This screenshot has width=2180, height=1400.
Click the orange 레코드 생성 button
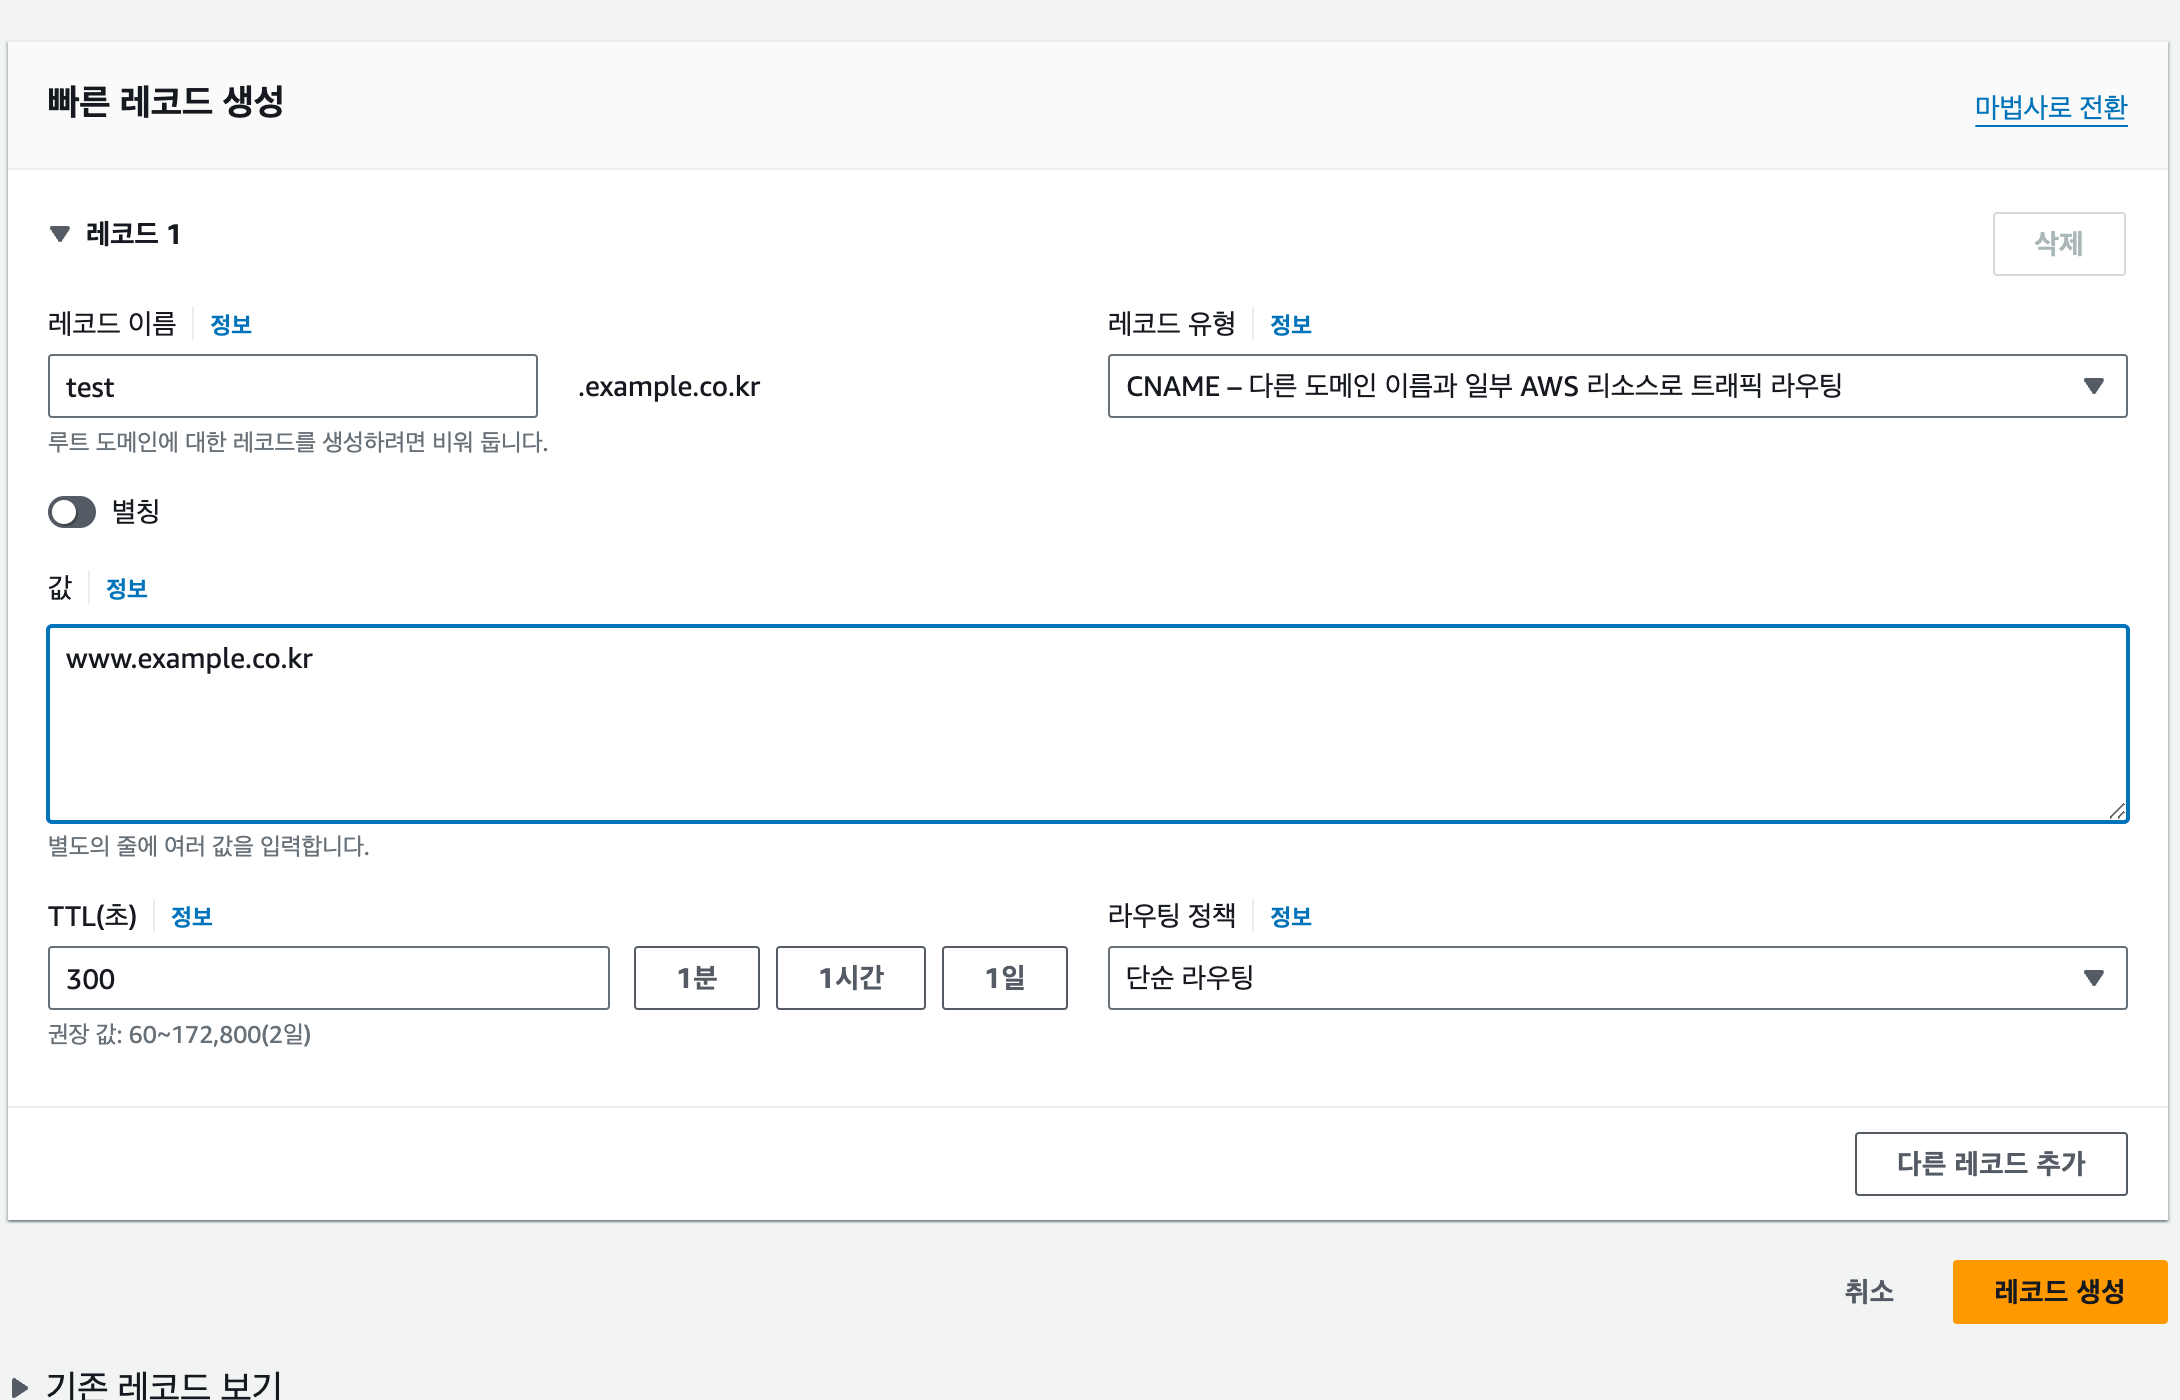[x=2060, y=1292]
